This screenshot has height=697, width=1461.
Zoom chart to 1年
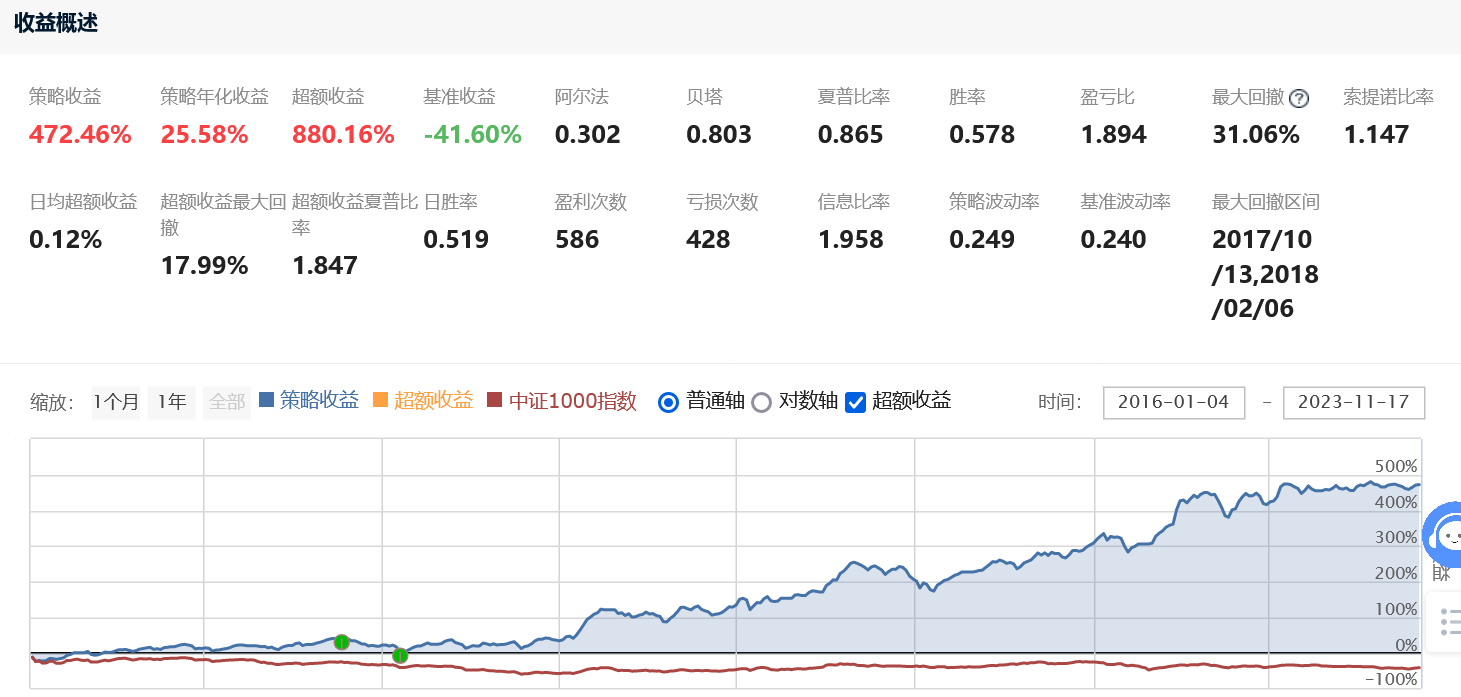tap(171, 402)
